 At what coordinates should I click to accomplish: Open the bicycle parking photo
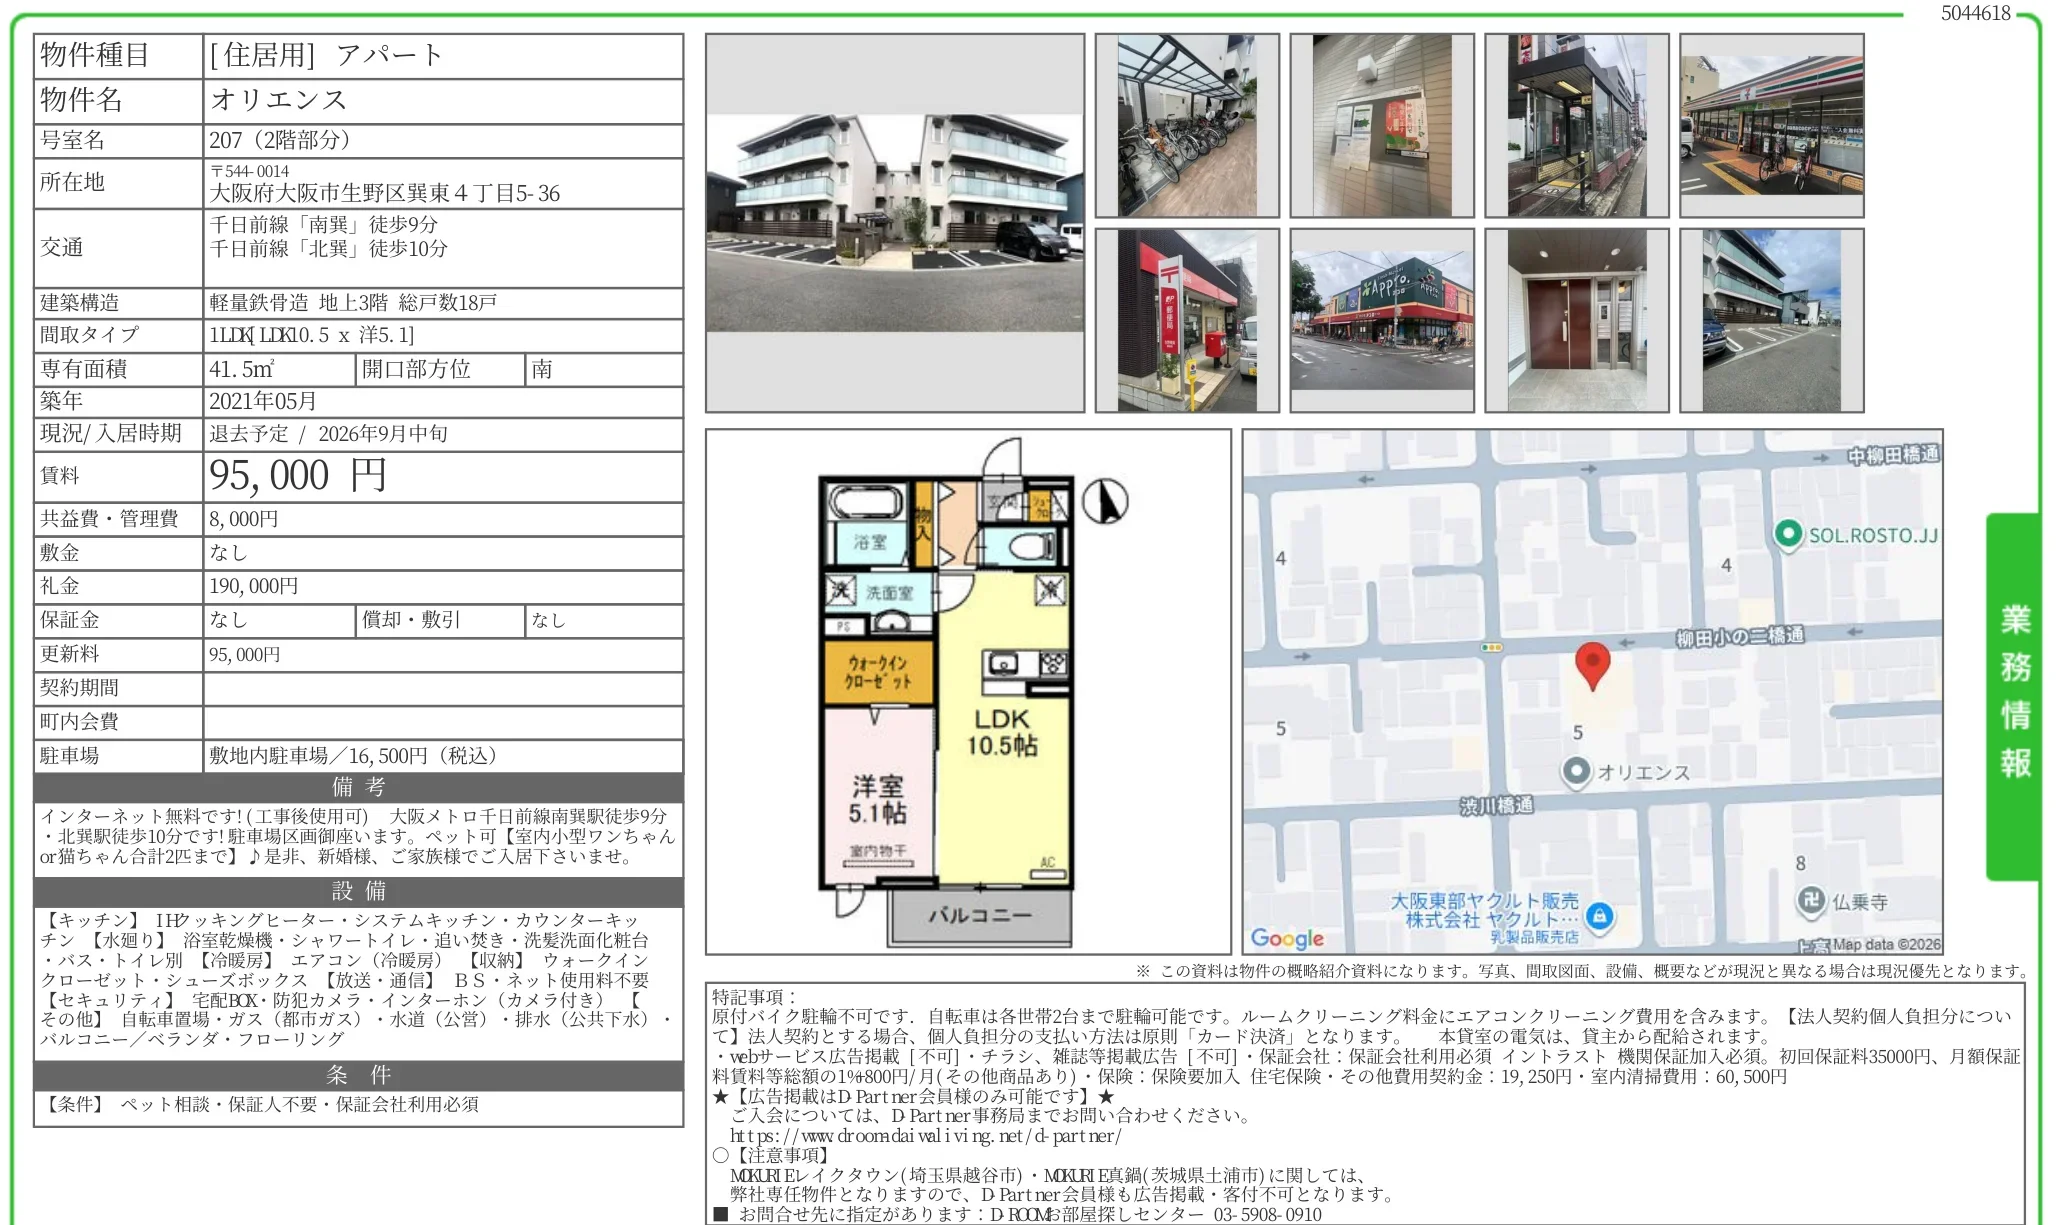point(1187,126)
